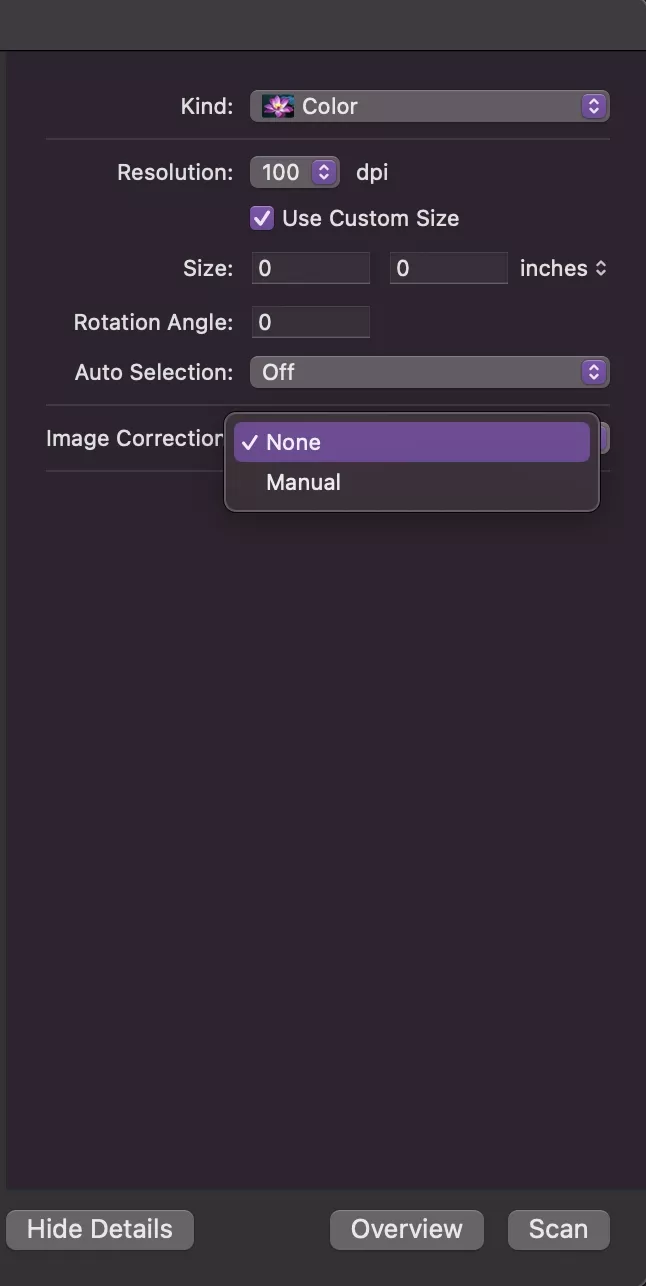
Task: Click the checkmark next to None
Action: click(252, 441)
